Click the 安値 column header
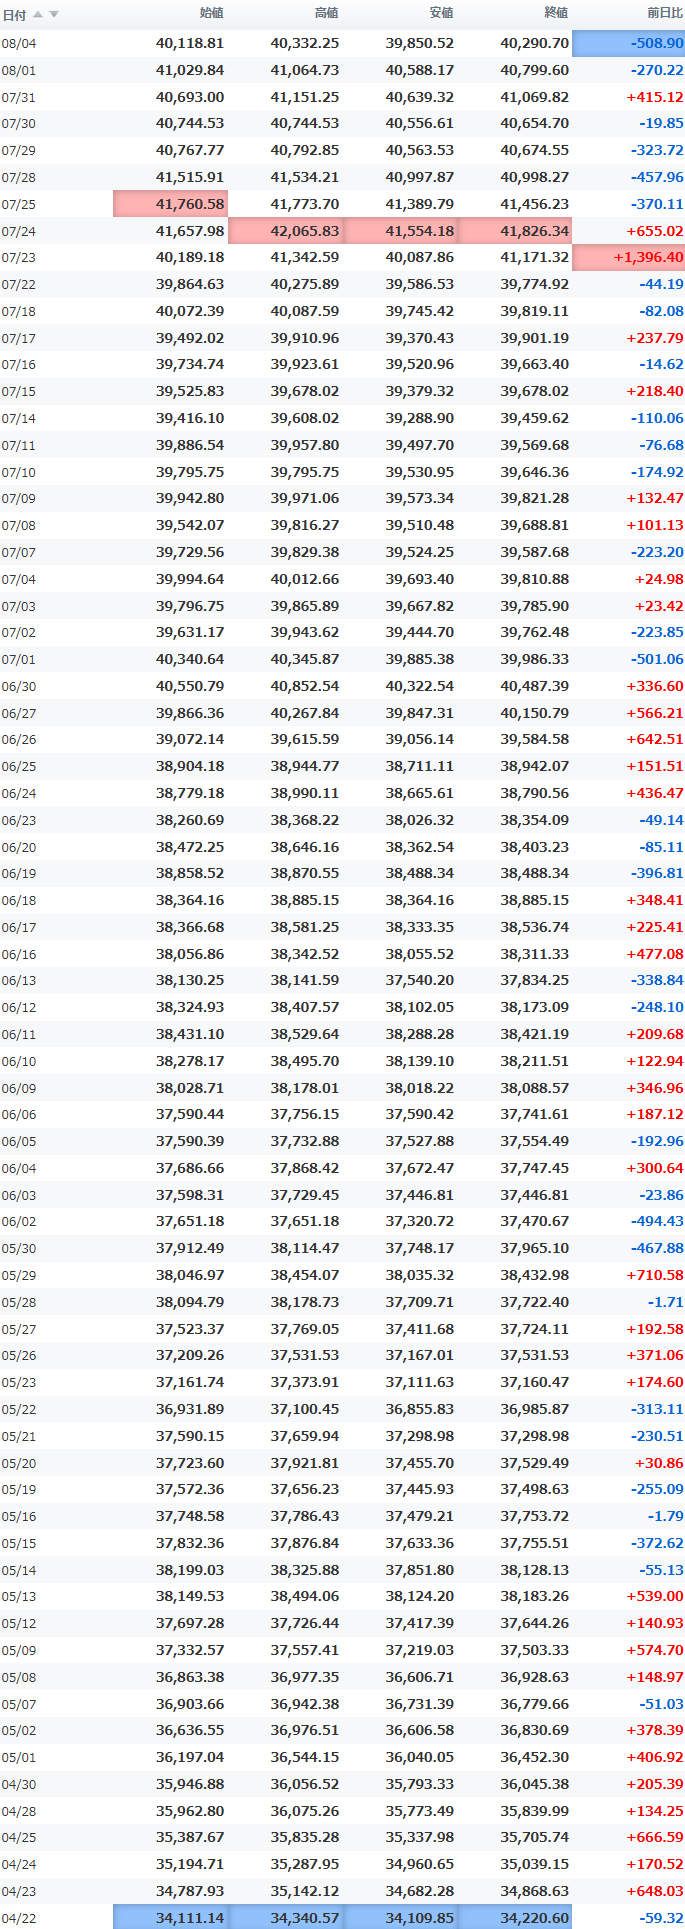This screenshot has width=685, height=1929. pos(441,13)
